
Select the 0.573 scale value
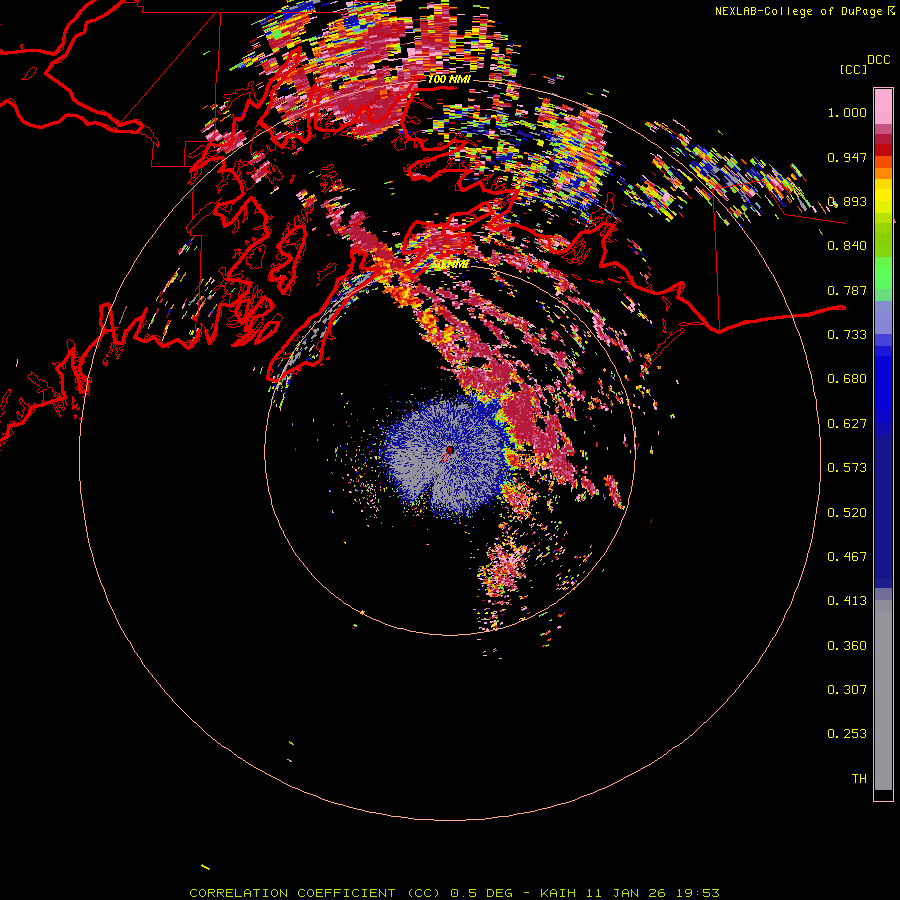click(x=847, y=468)
